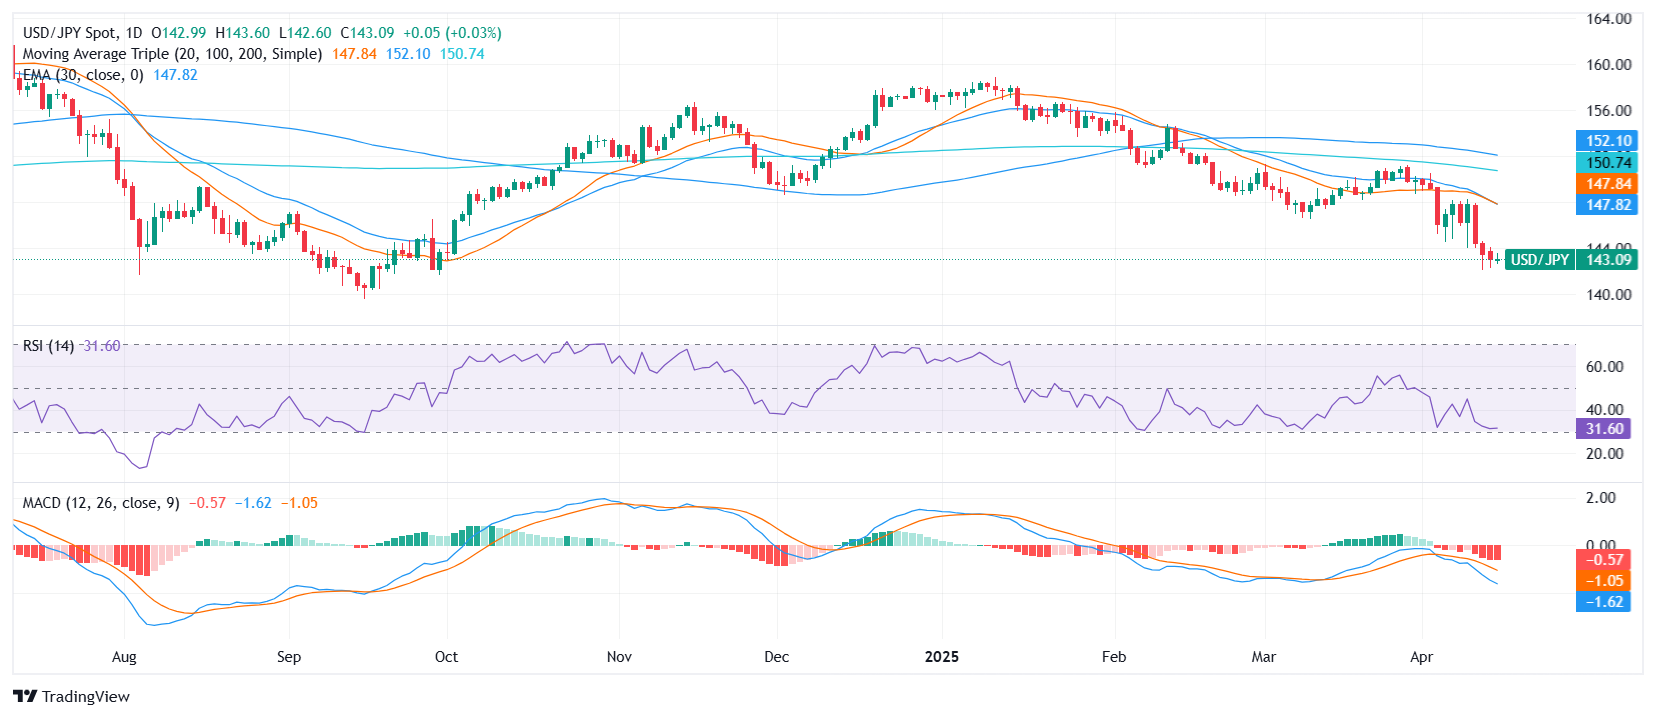Screen dimensions: 1656x718
Task: Click the orange -1.05 MACD signal tag
Action: coord(1604,581)
